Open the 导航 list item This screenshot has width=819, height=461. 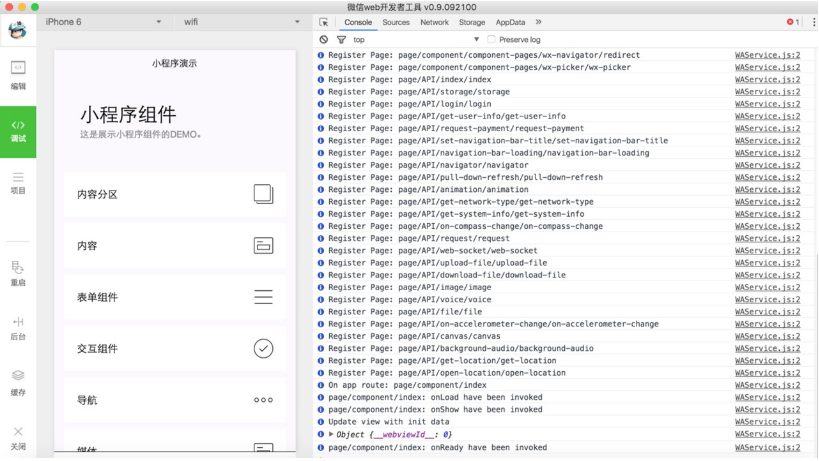click(175, 400)
